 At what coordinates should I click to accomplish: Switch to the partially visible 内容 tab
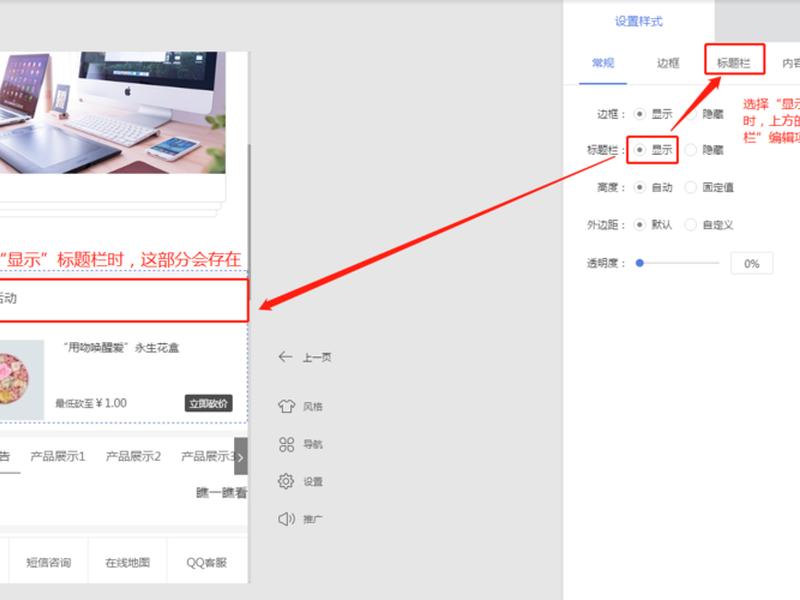click(791, 63)
